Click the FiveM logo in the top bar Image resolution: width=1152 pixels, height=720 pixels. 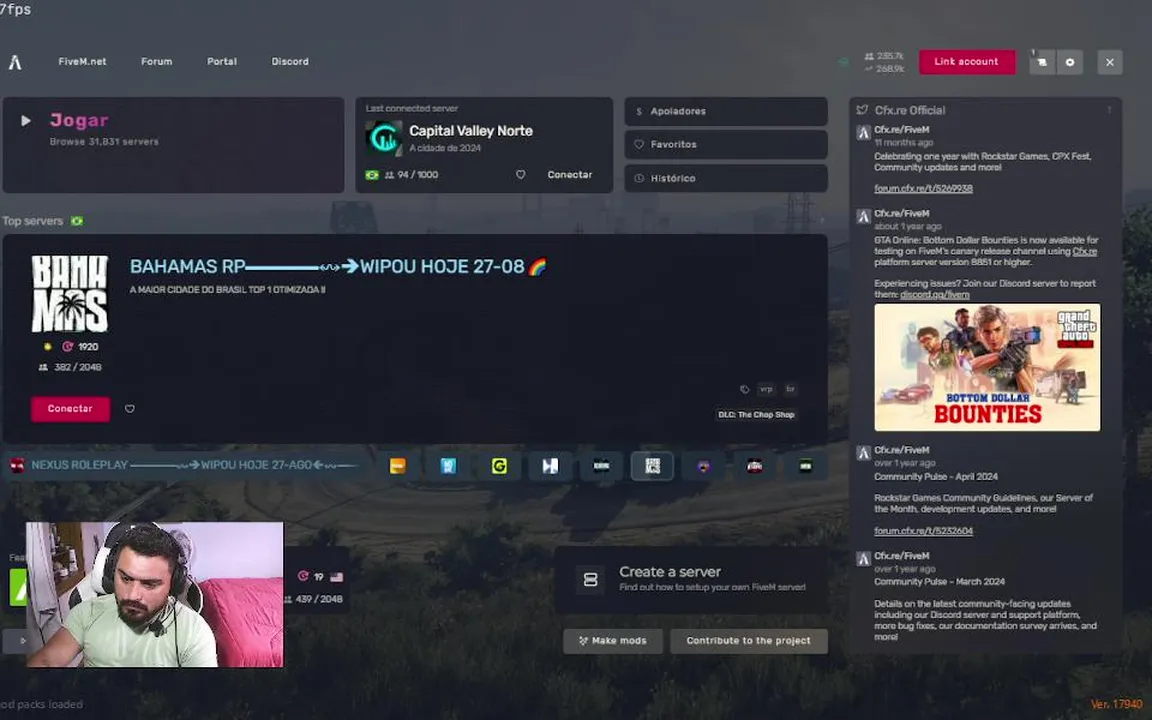pyautogui.click(x=15, y=62)
